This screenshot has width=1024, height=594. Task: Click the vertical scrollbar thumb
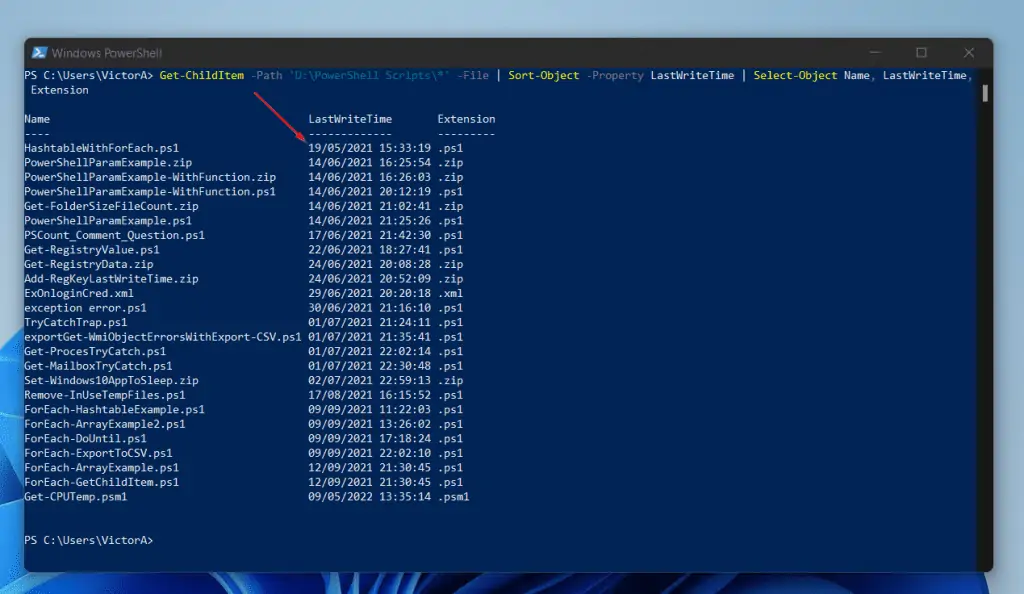[985, 93]
